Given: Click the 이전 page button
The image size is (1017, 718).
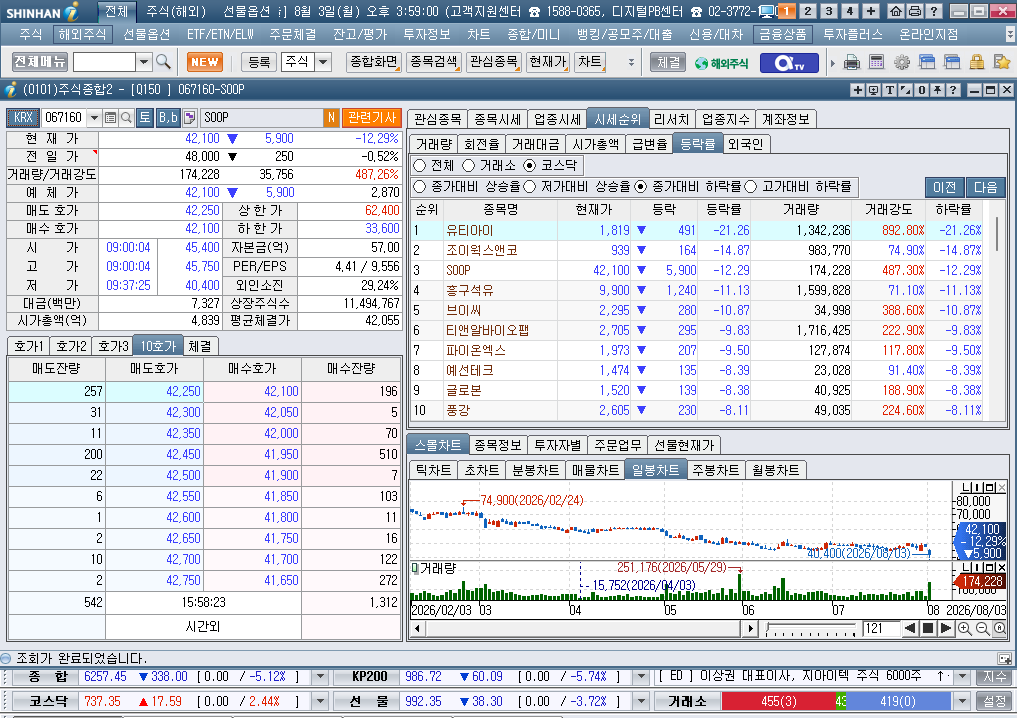Looking at the screenshot, I should 944,187.
